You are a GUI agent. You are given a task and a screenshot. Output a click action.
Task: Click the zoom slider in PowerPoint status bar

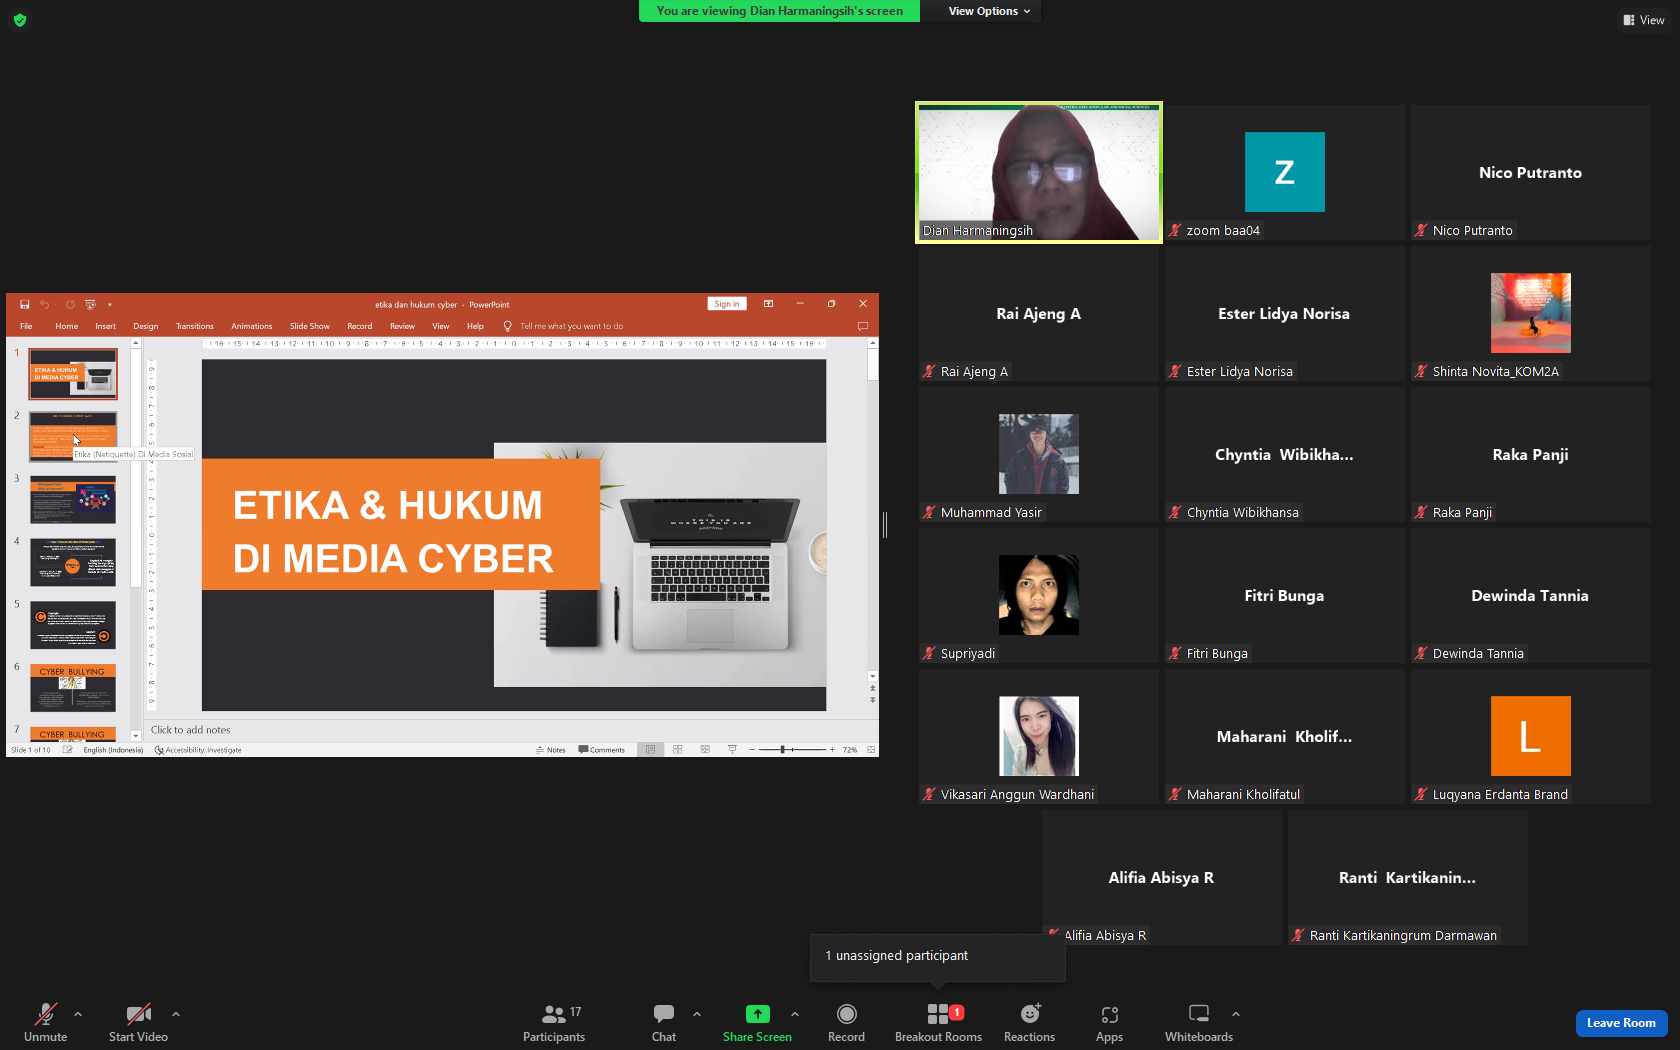point(793,750)
